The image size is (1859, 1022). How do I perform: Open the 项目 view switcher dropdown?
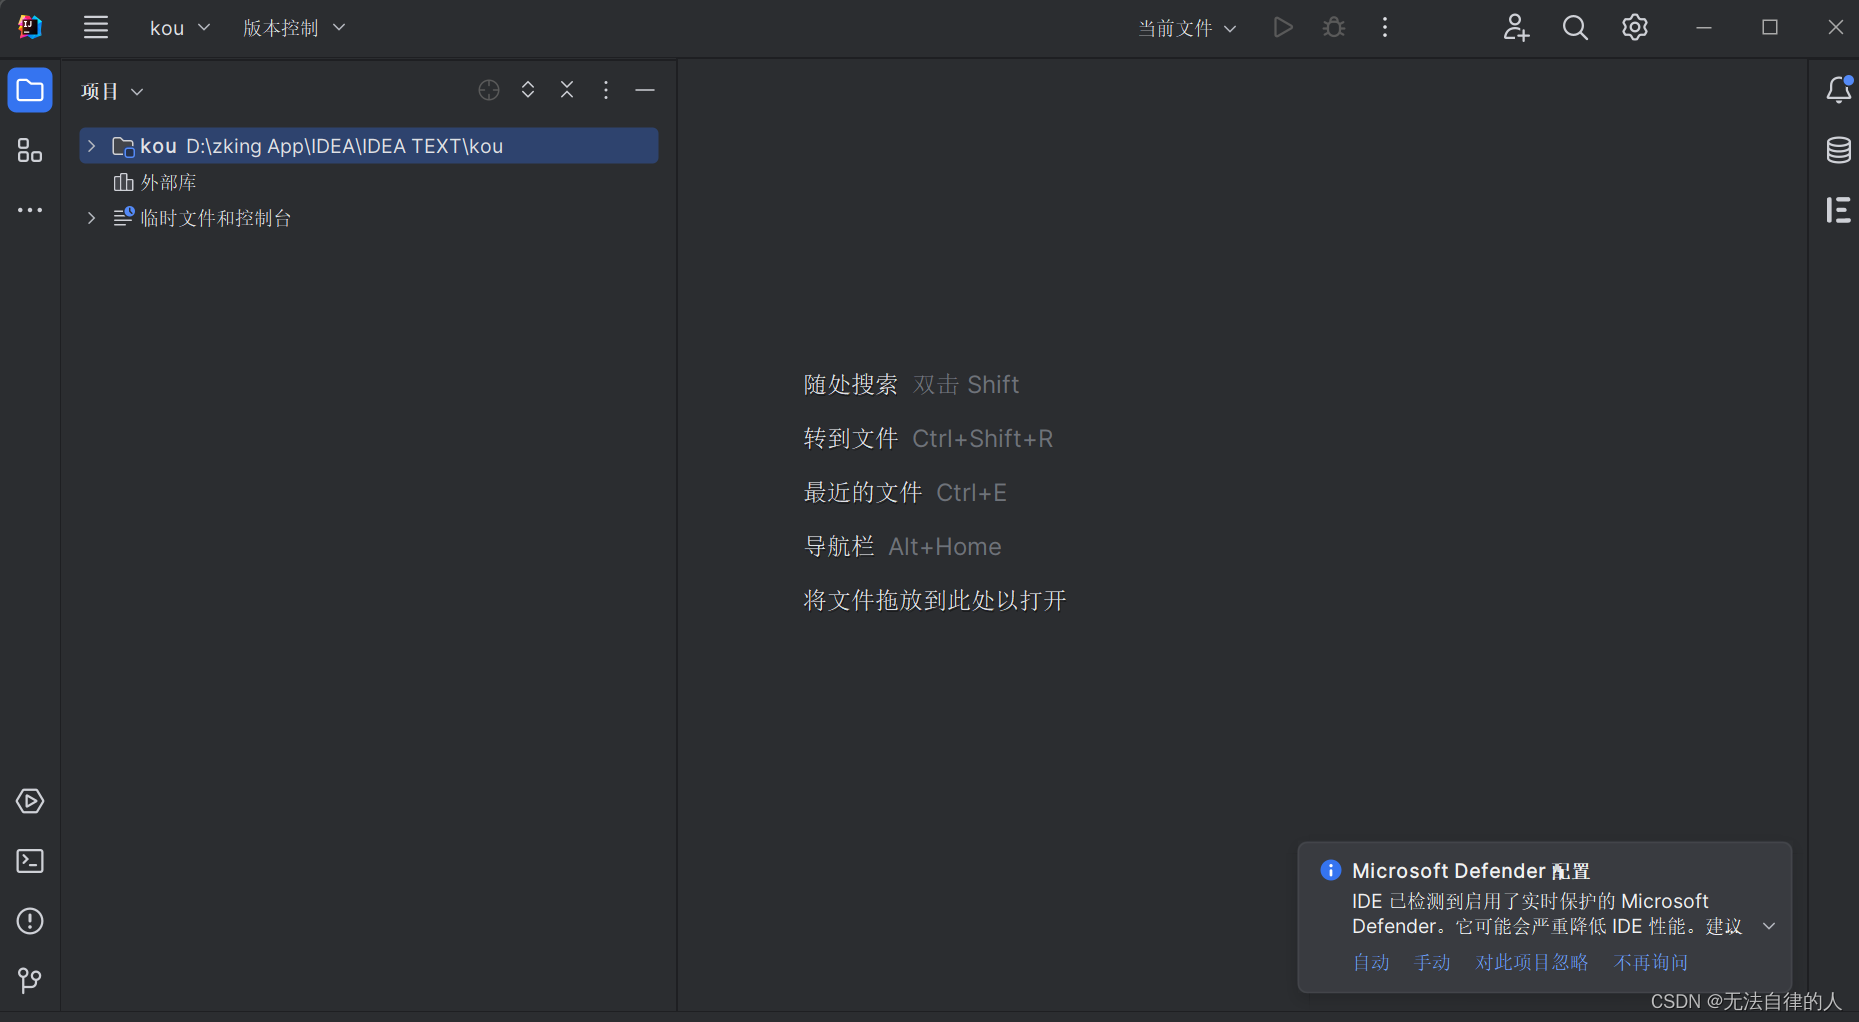111,91
